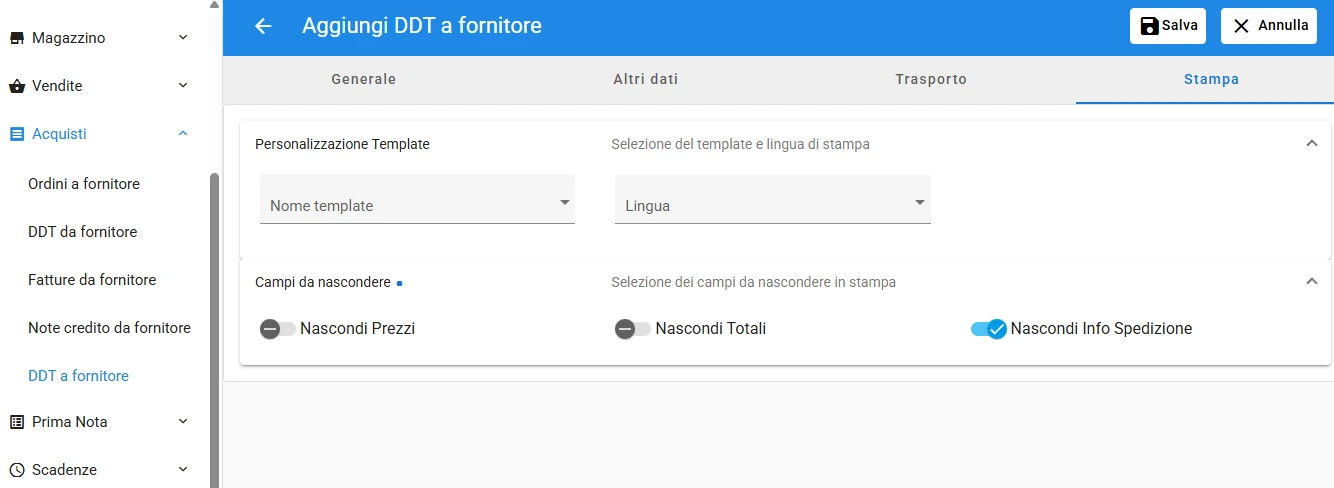Enable the Nascondi Totali toggle
The image size is (1334, 488).
633,329
